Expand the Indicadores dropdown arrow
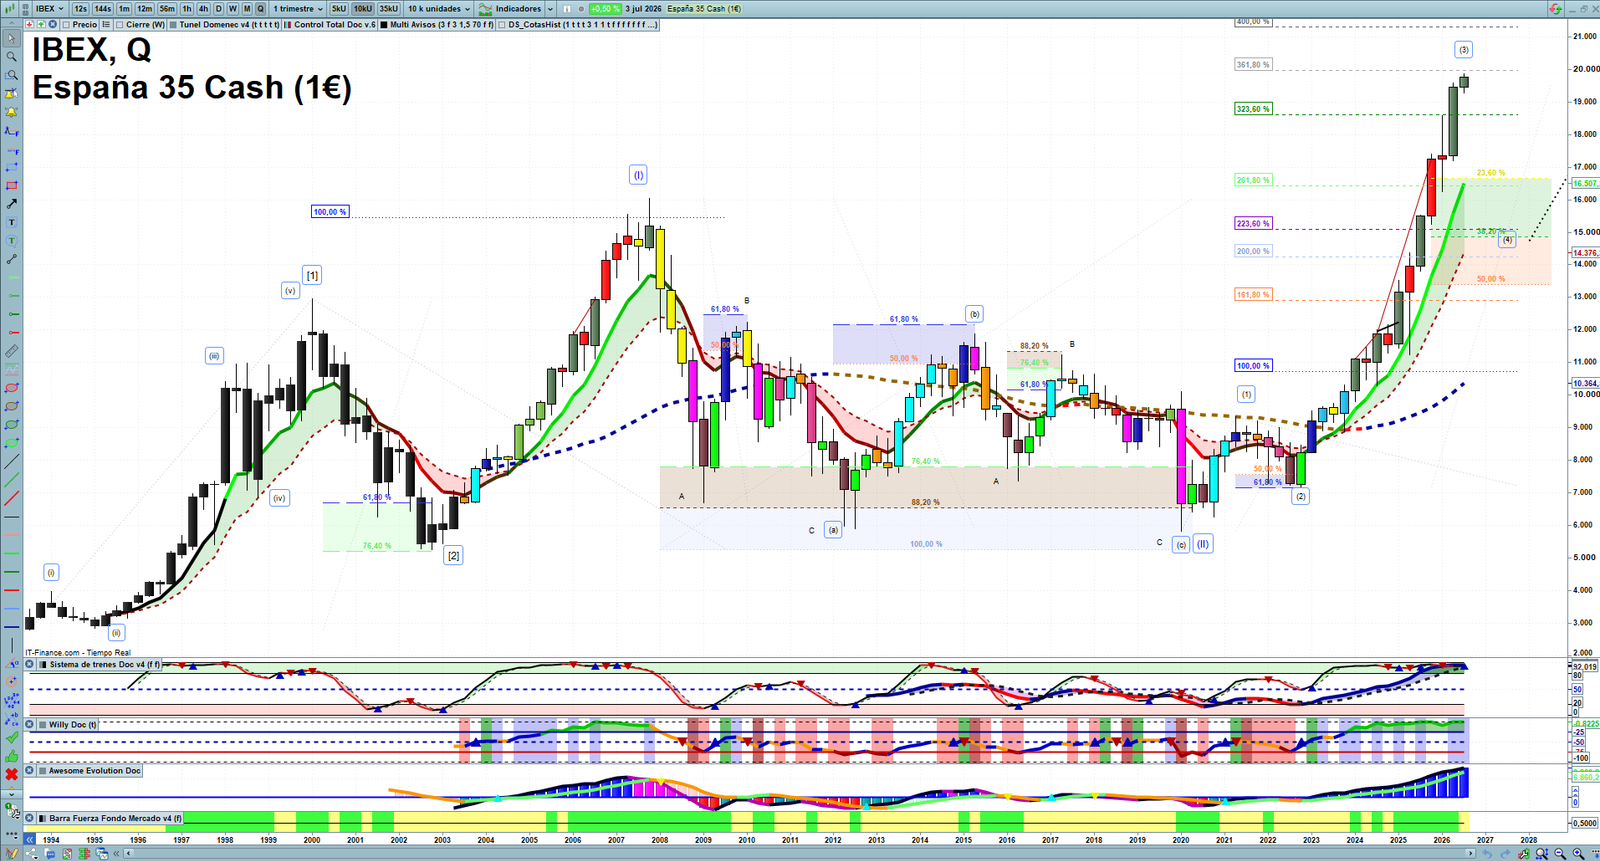Image resolution: width=1600 pixels, height=861 pixels. (x=550, y=9)
